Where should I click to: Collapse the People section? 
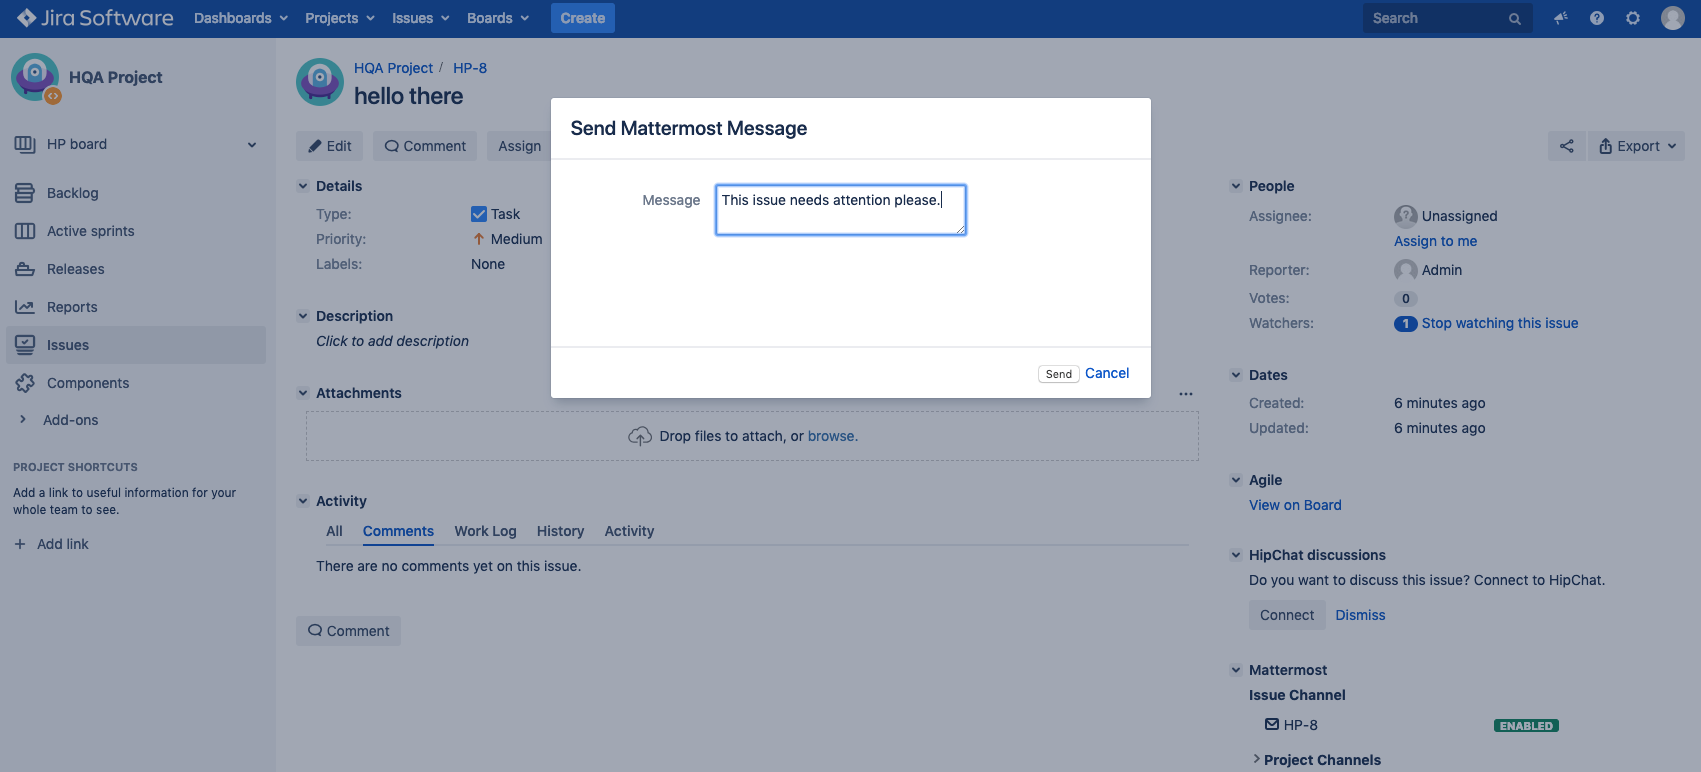point(1236,186)
